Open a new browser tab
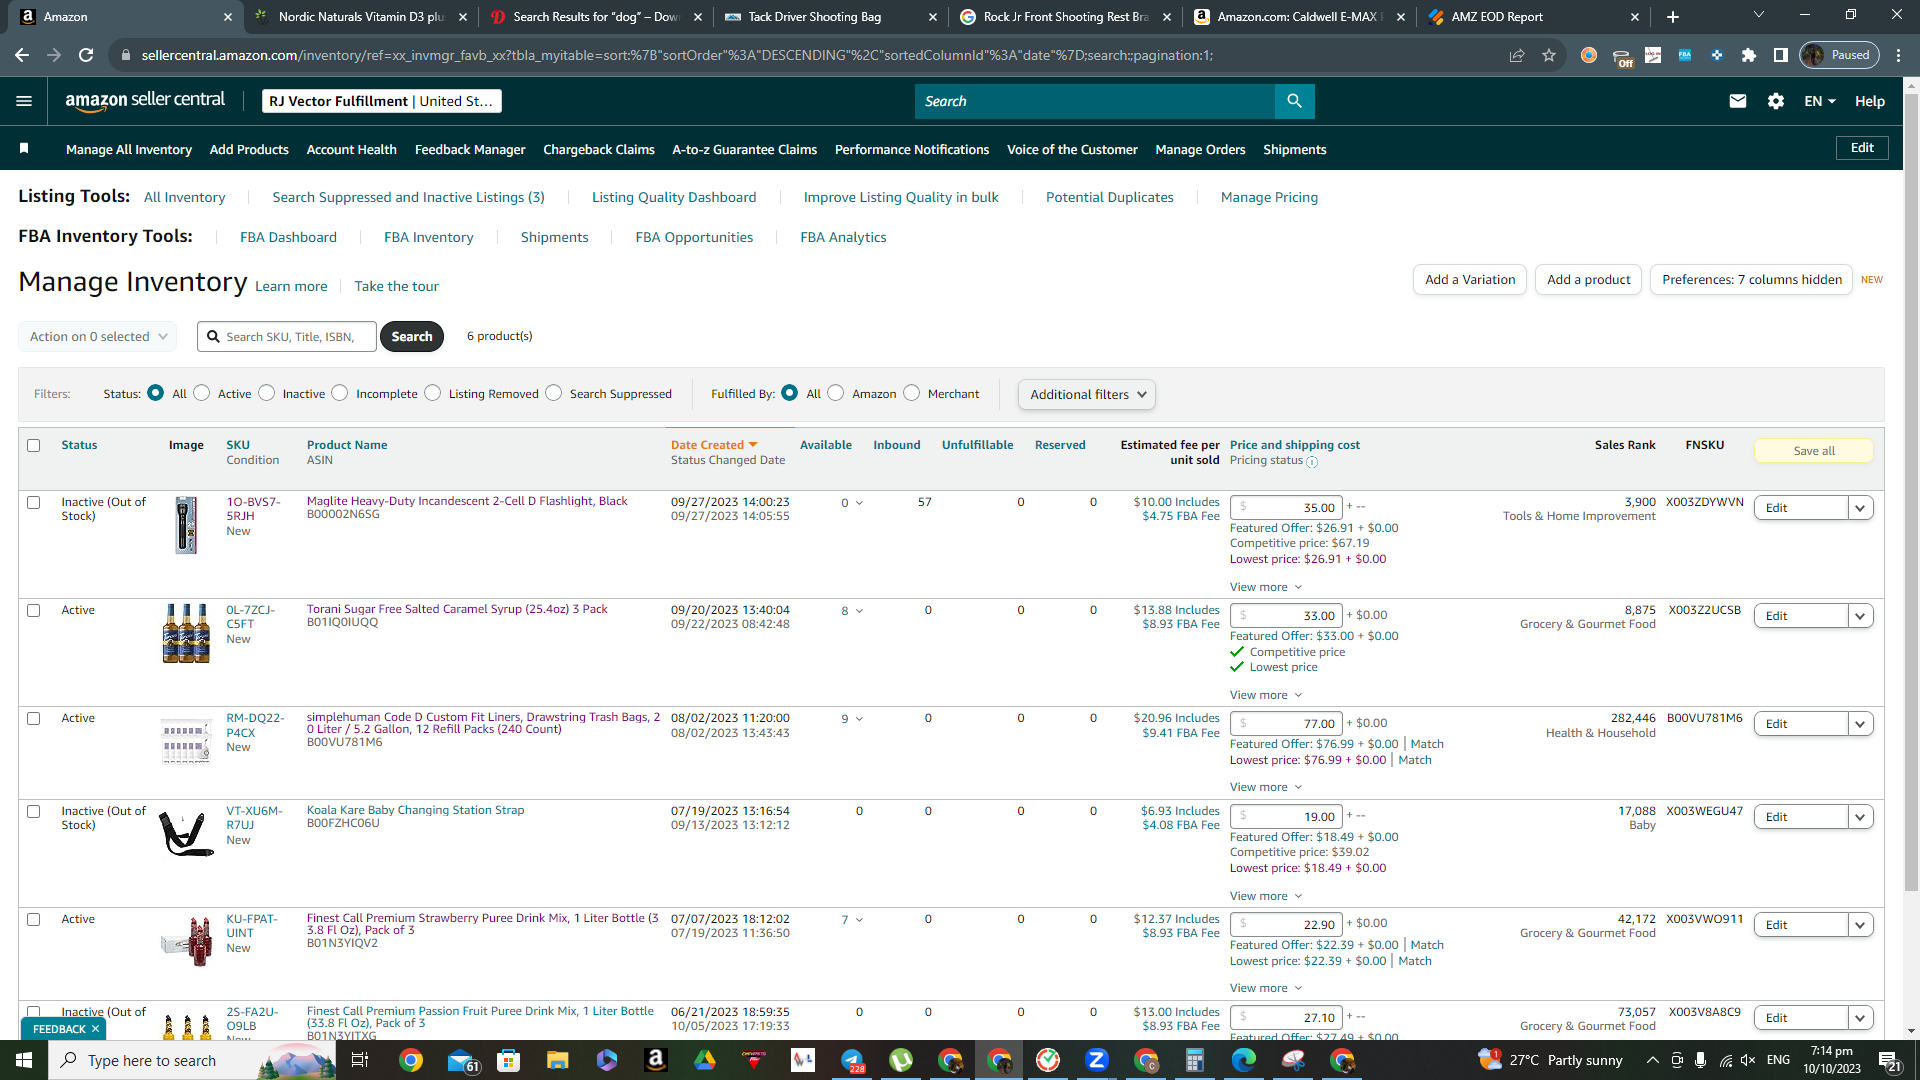This screenshot has width=1920, height=1080. [x=1673, y=16]
